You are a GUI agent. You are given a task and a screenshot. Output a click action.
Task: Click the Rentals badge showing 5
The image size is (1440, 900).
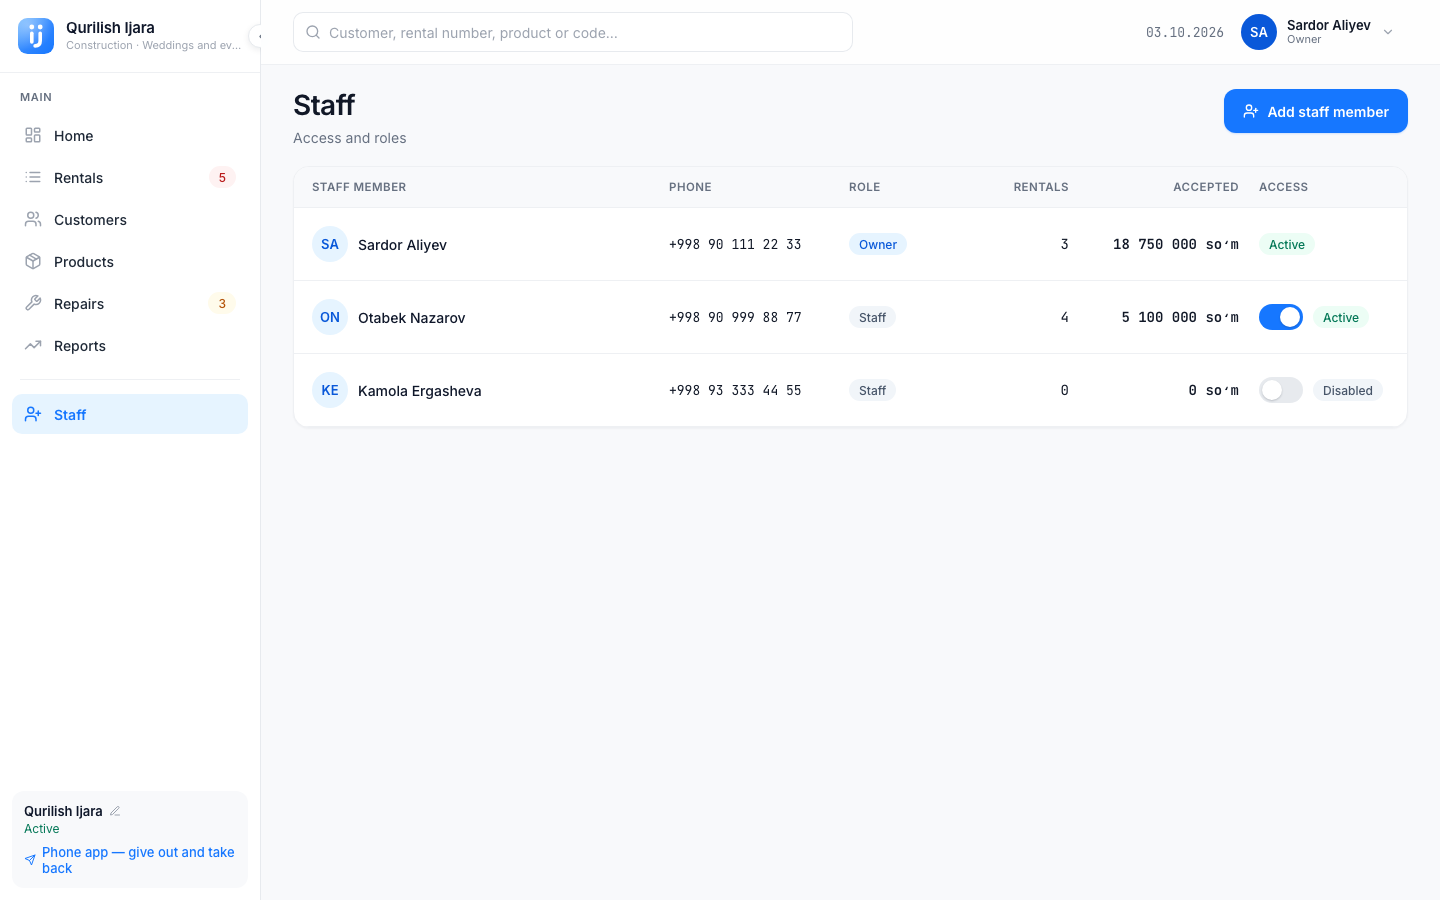point(222,178)
